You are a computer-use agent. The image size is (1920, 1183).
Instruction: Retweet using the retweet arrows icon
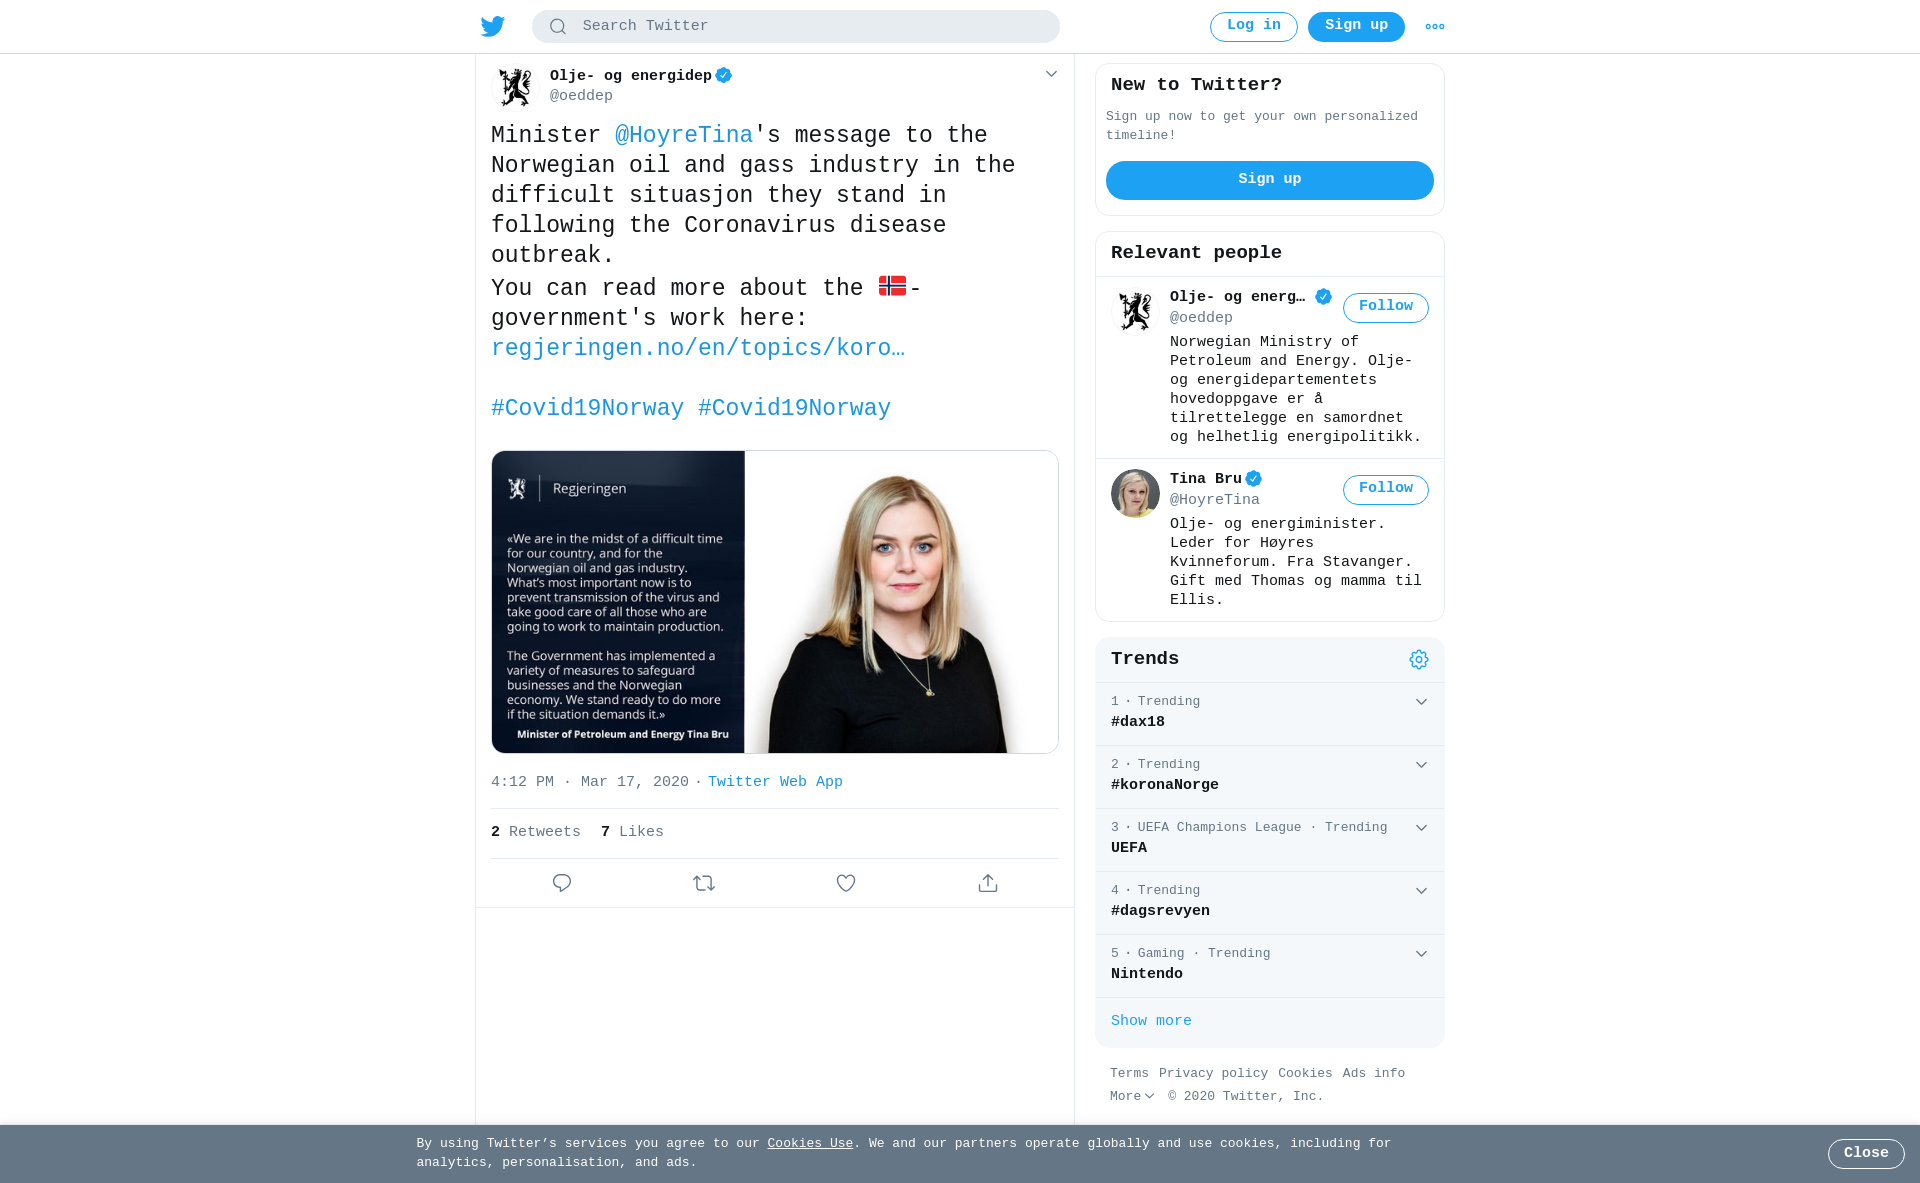[704, 883]
